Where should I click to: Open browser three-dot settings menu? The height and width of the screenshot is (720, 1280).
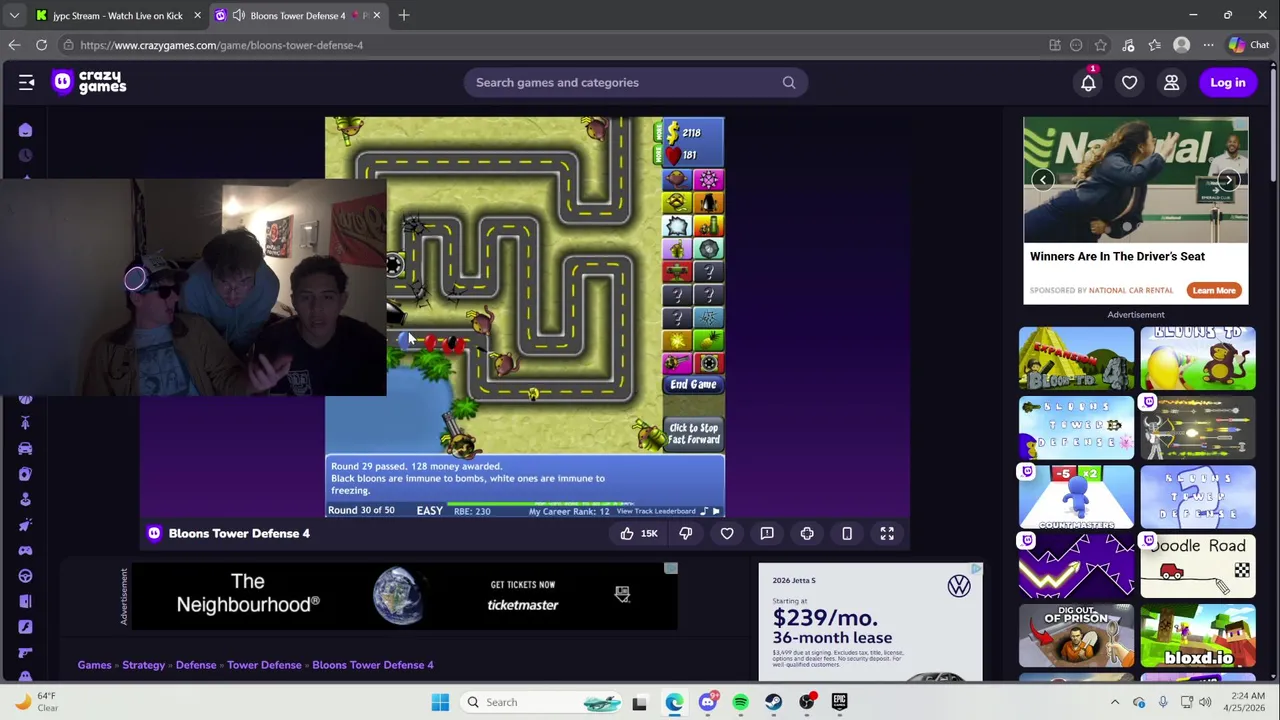click(1208, 45)
